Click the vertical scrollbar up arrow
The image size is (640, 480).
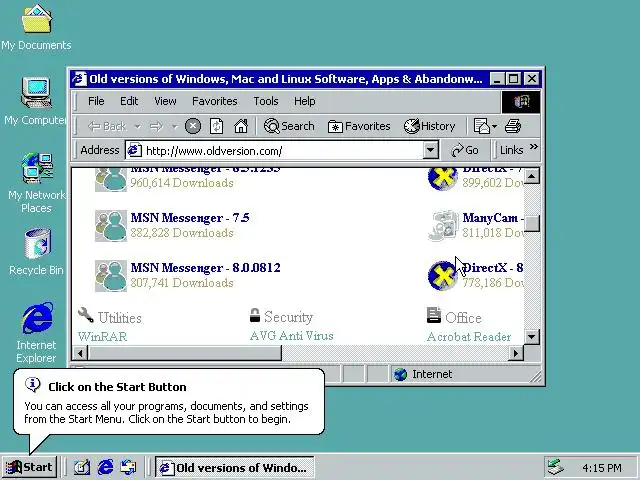(x=532, y=176)
